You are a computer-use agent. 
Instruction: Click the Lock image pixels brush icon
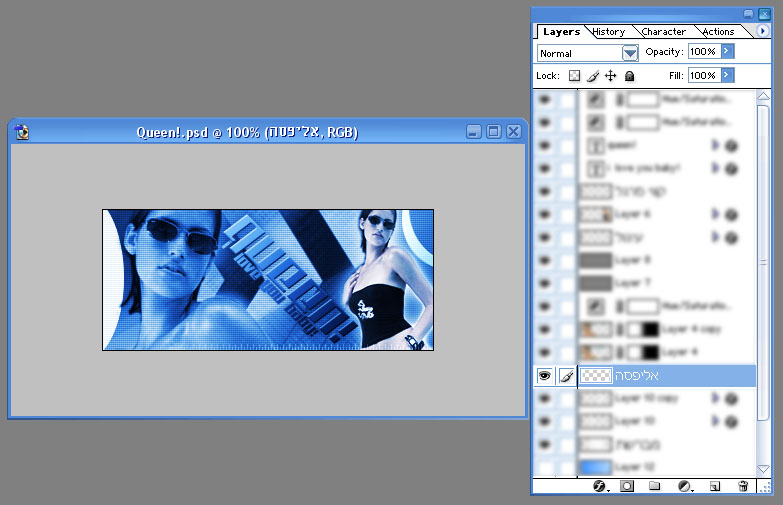point(592,76)
